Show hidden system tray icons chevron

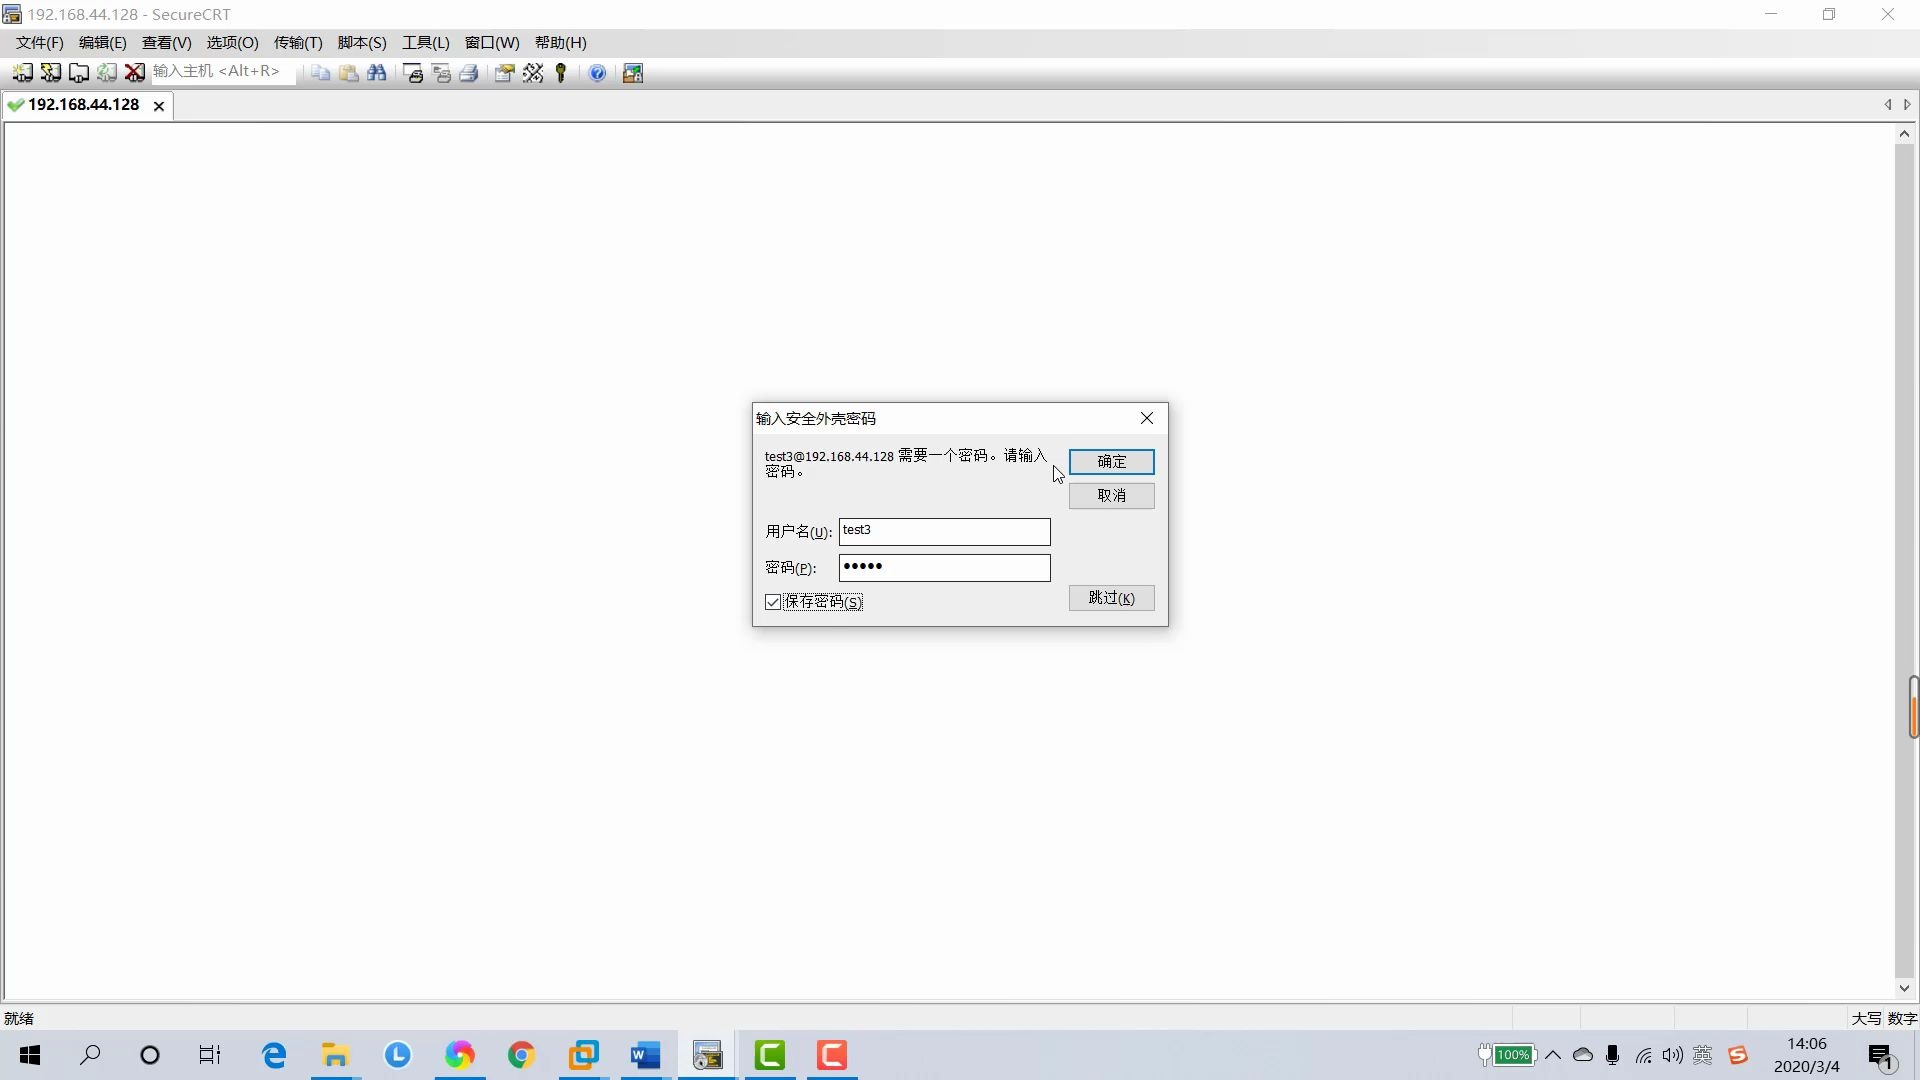[1553, 1055]
